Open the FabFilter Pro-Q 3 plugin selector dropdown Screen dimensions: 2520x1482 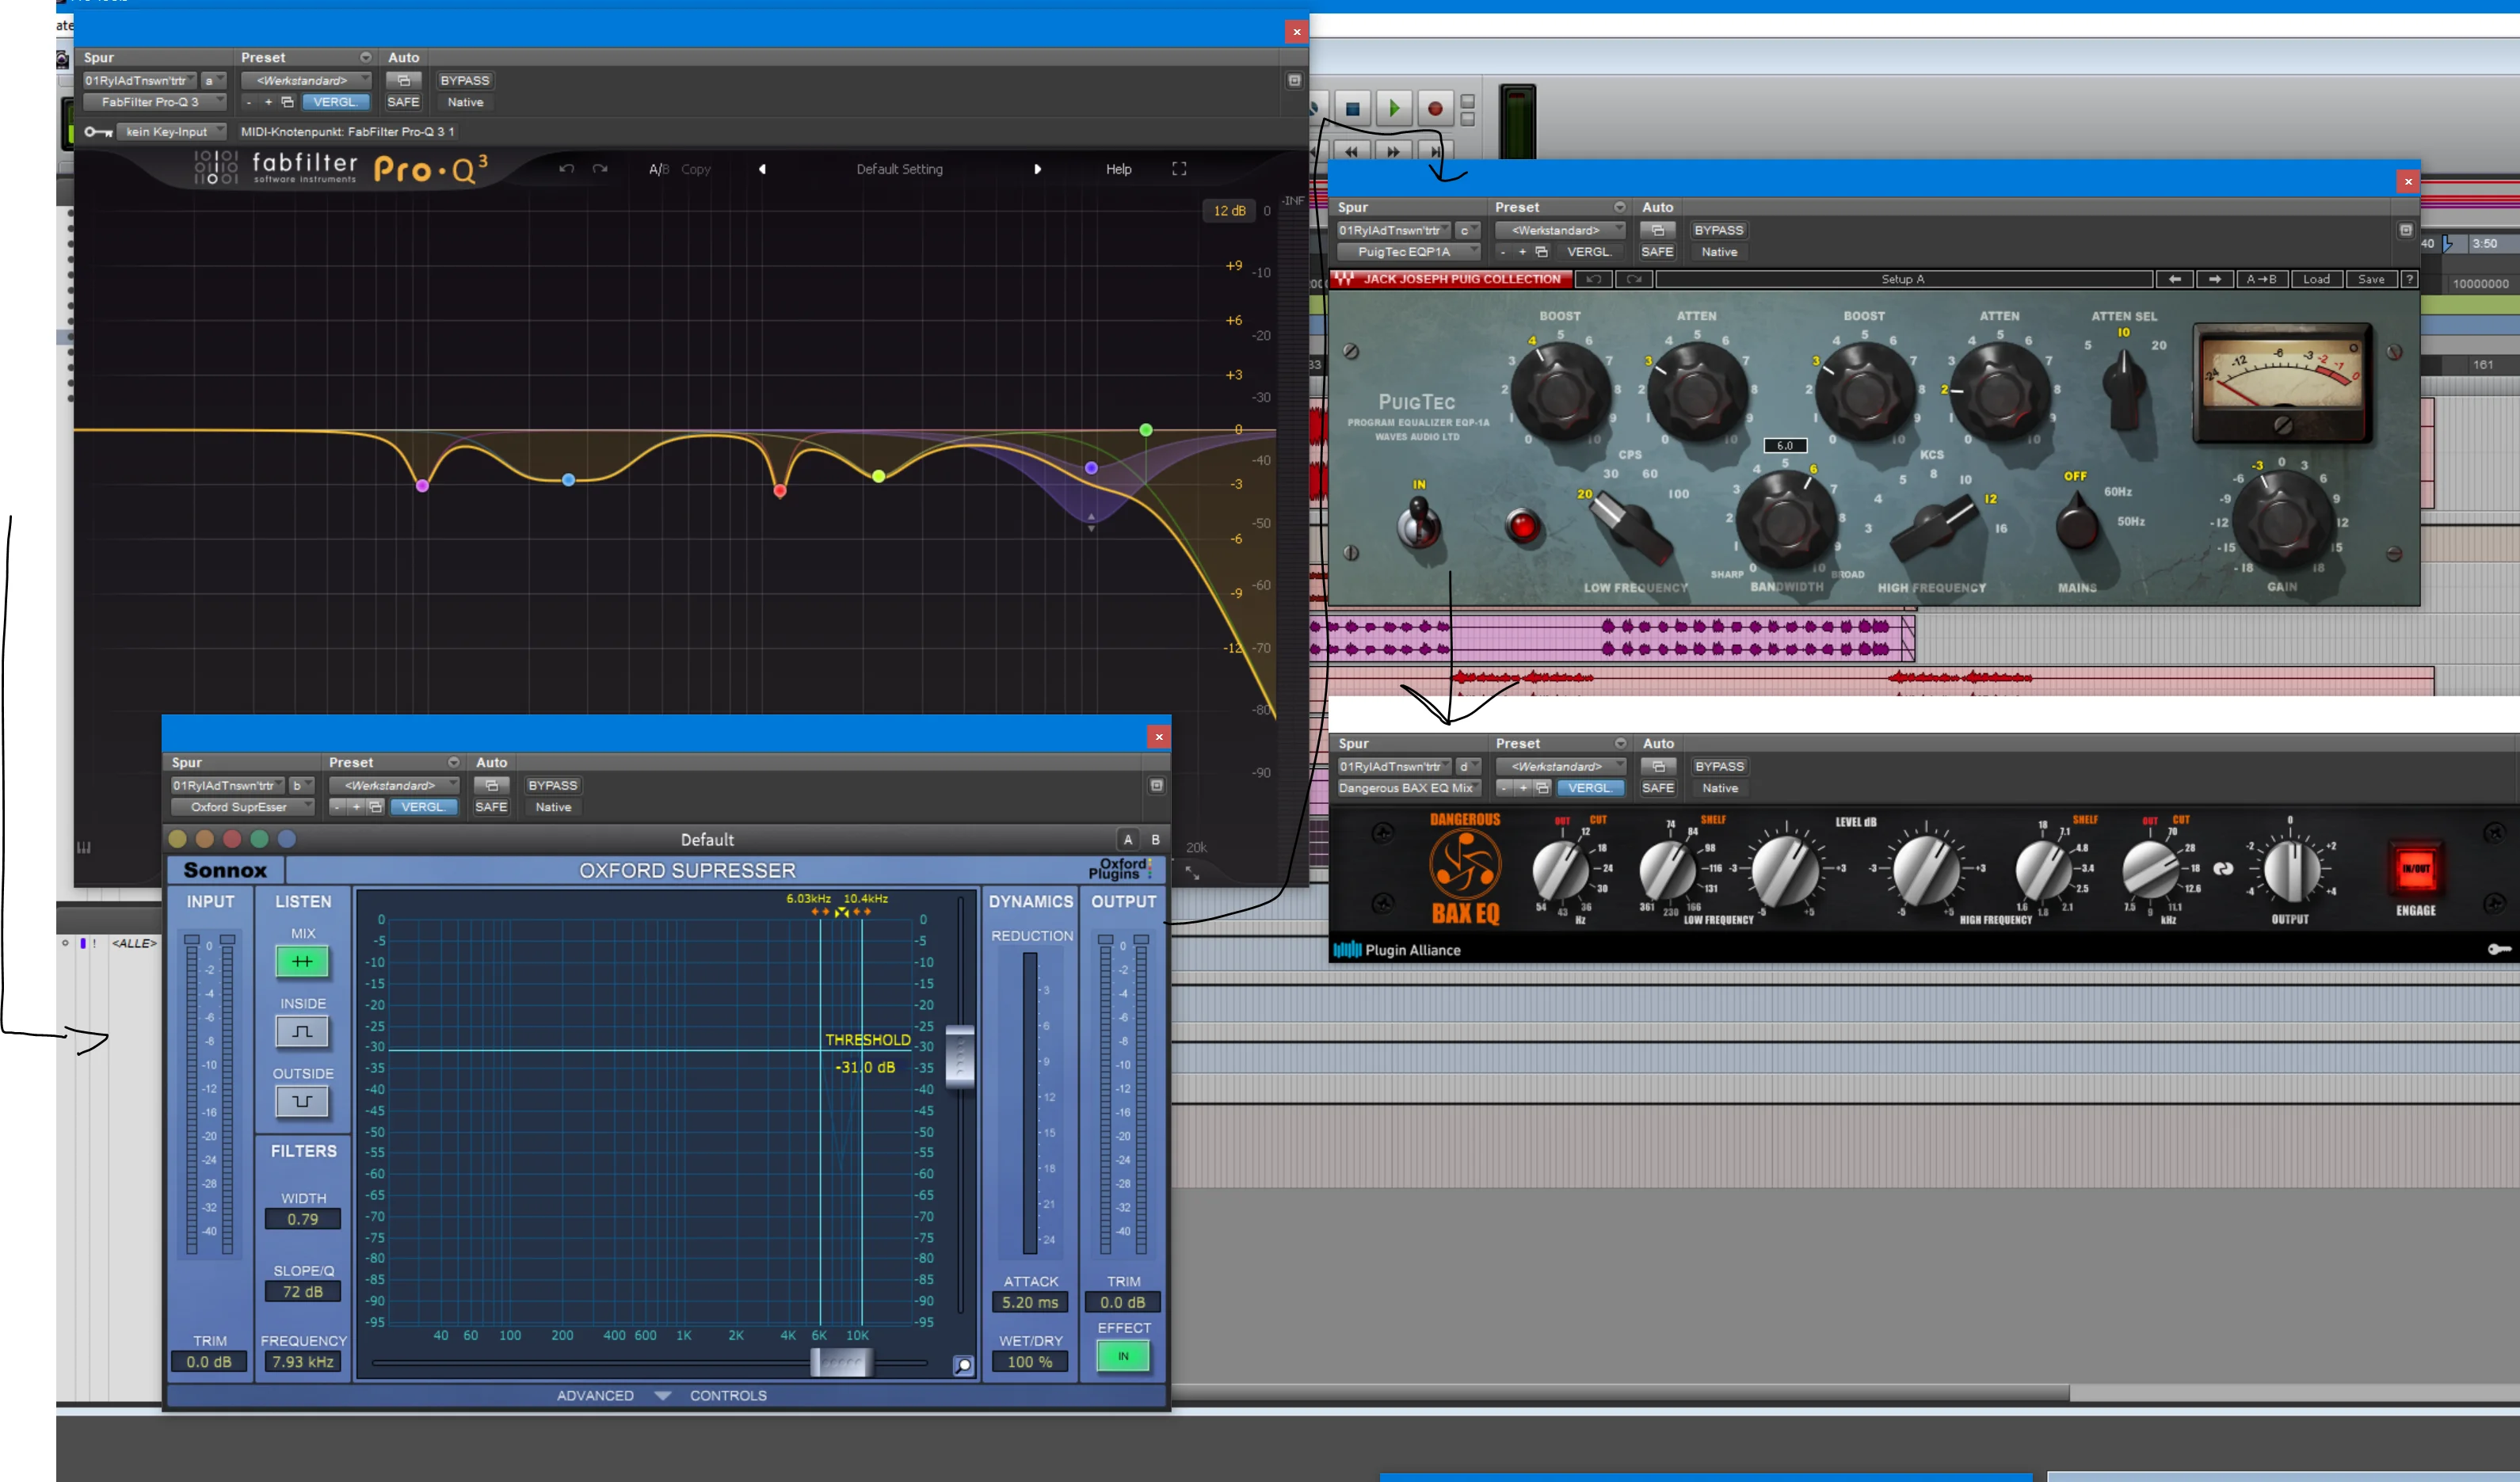pyautogui.click(x=155, y=102)
